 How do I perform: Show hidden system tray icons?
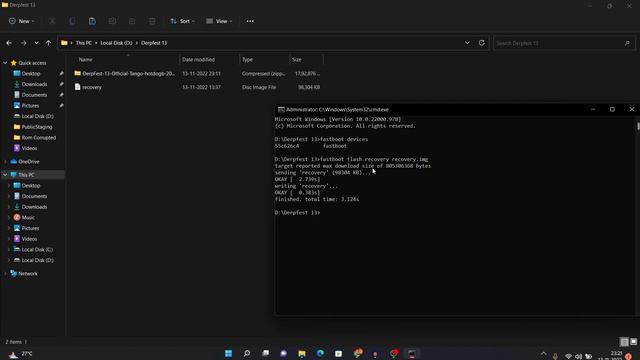543,354
